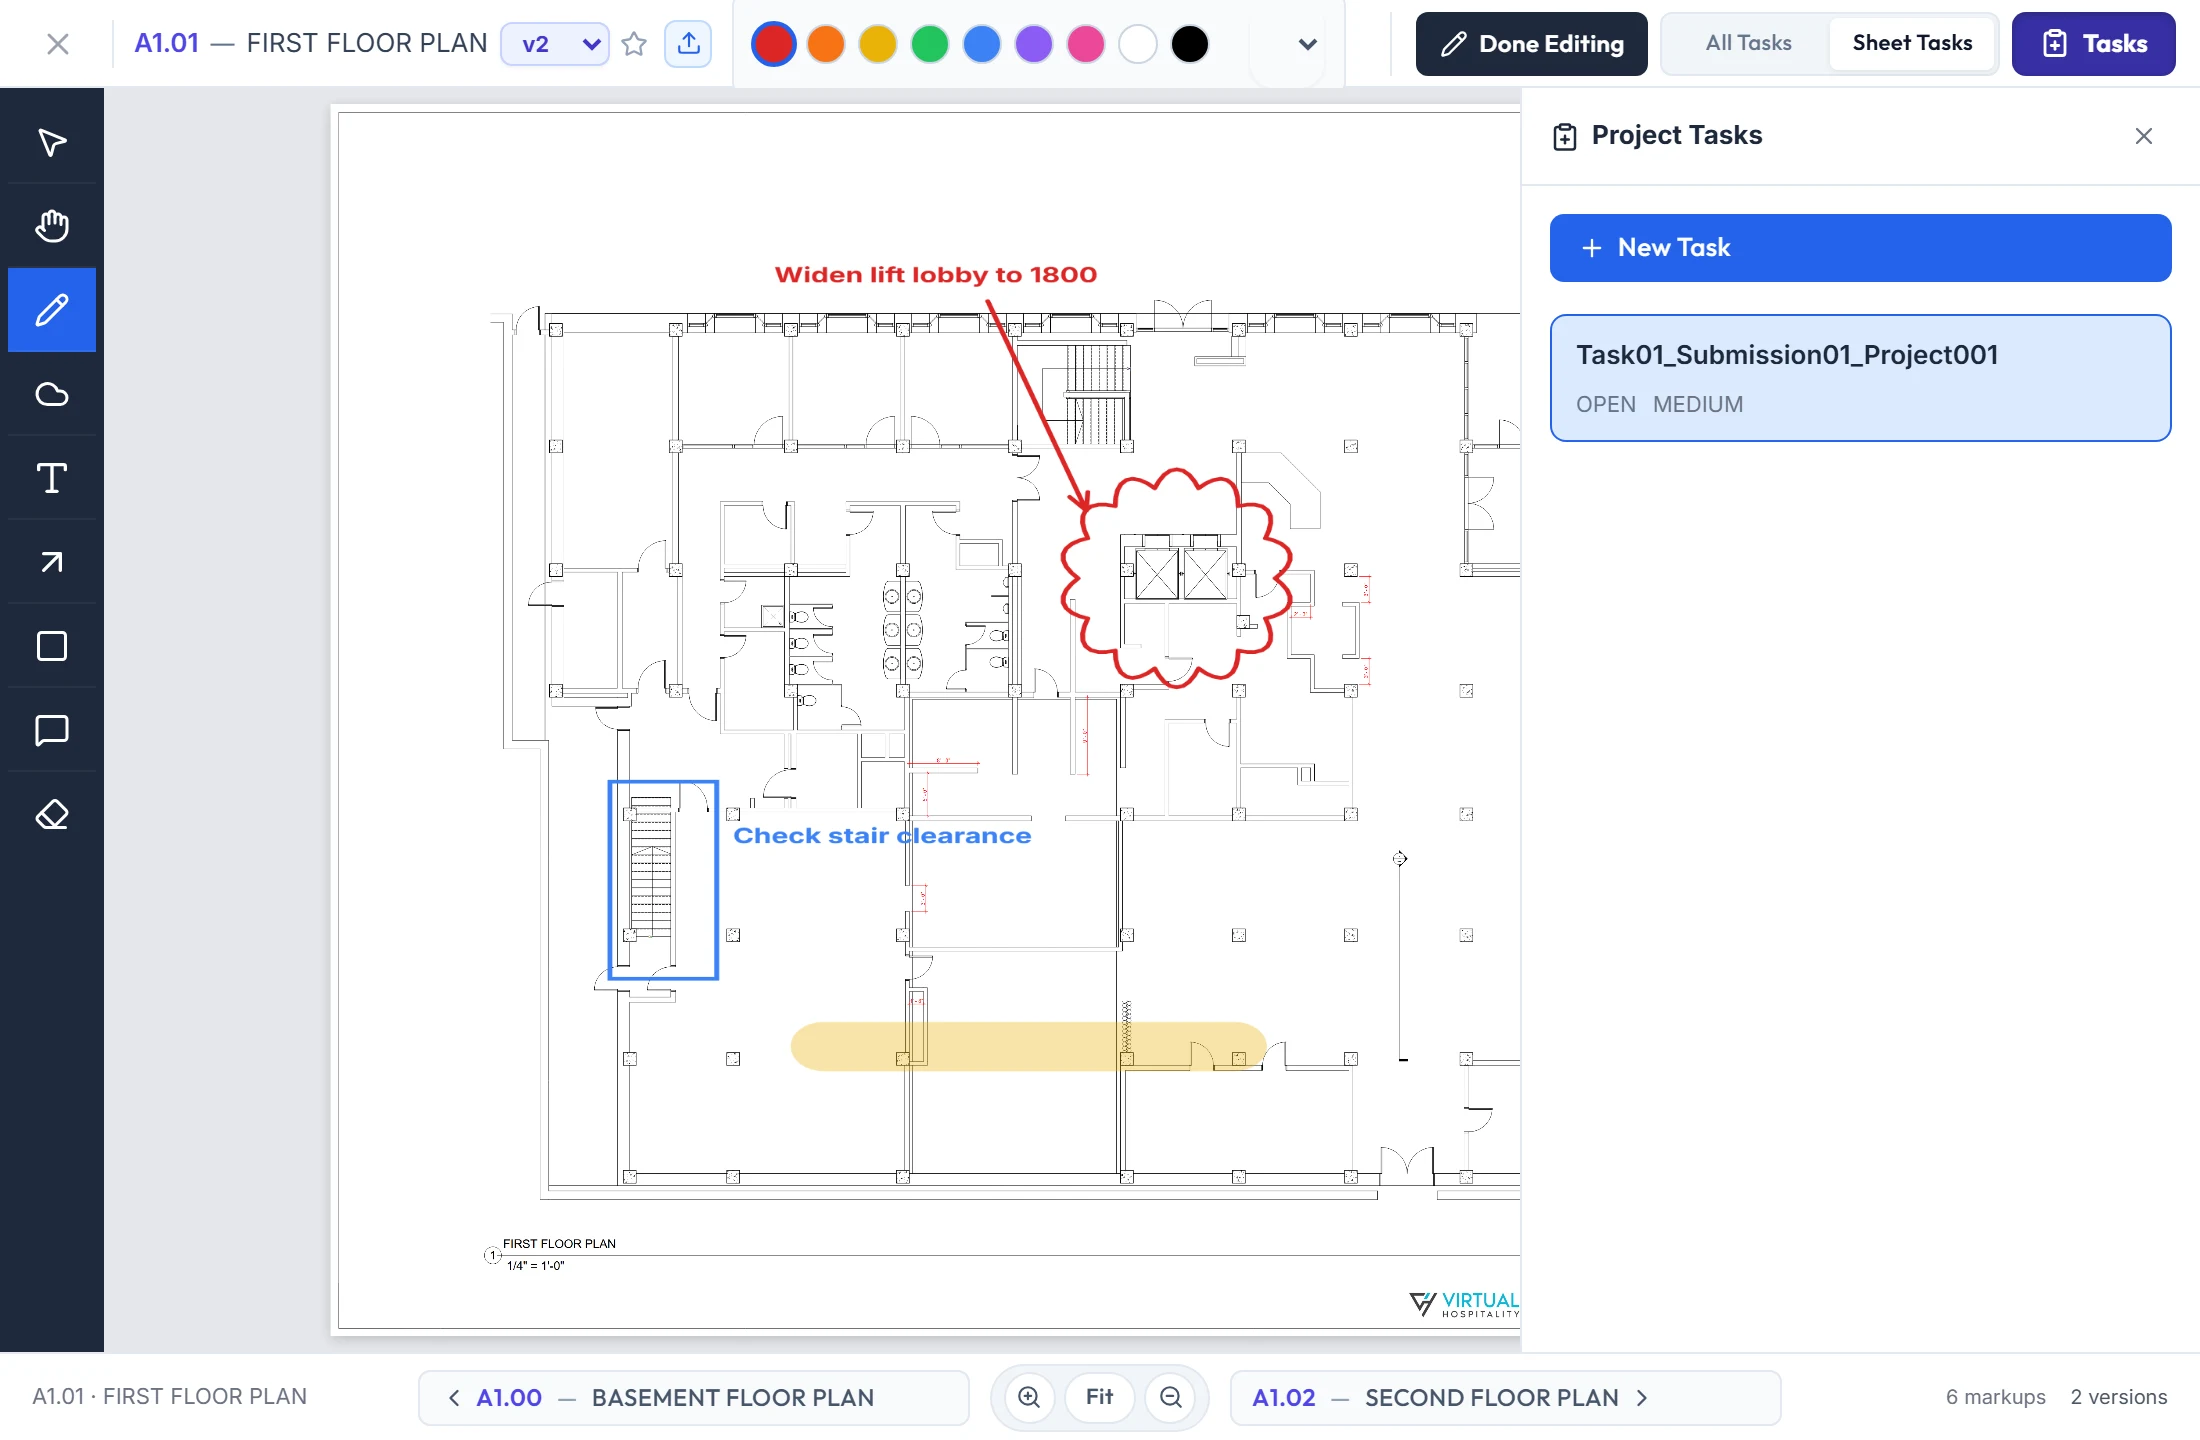Go to previous sheet A1.00 Basement Floor Plan
2200x1440 pixels.
pos(694,1397)
